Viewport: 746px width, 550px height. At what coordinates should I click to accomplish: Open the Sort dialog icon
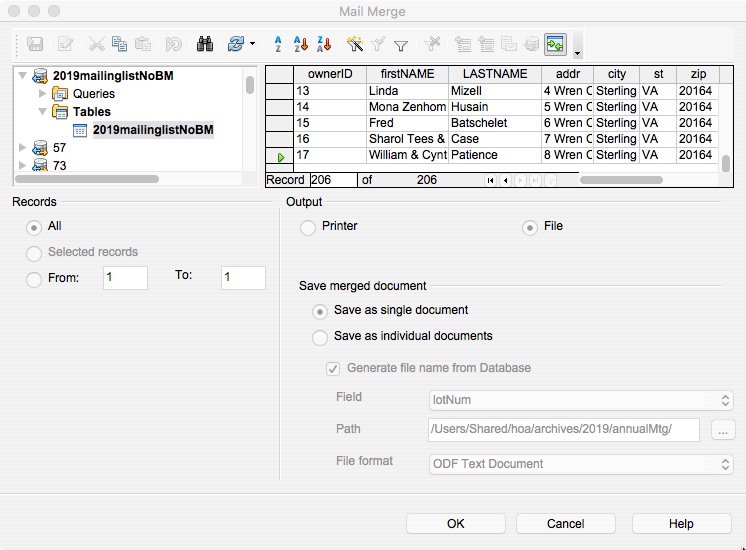(278, 44)
